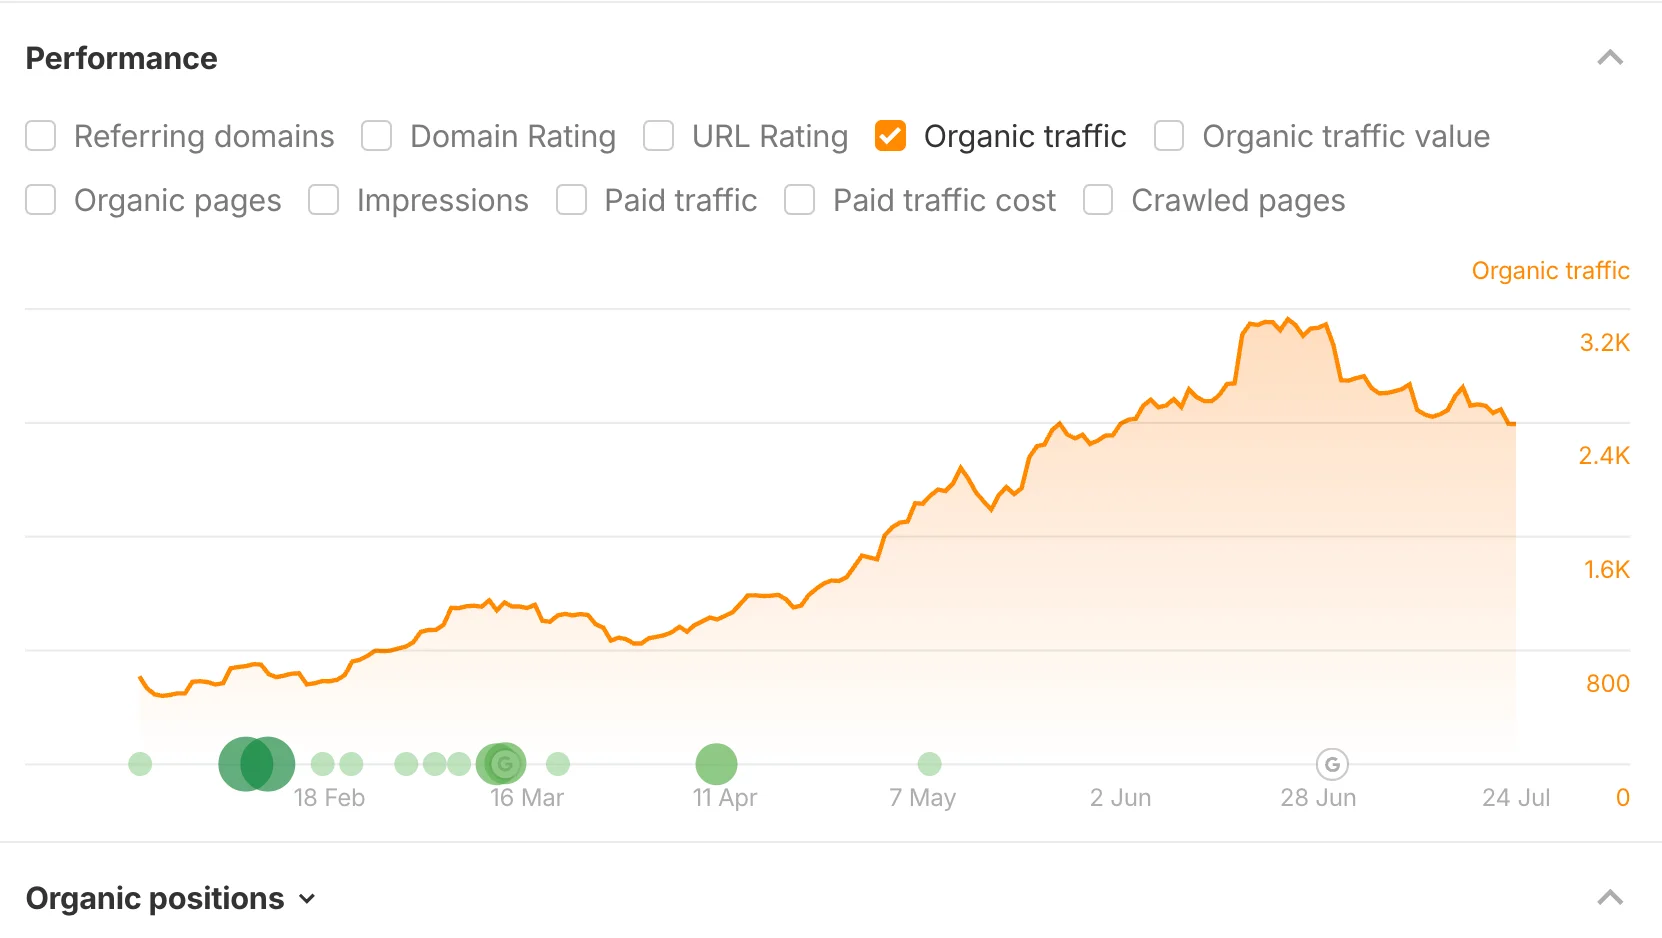Enable the Impressions checkbox

tap(323, 200)
